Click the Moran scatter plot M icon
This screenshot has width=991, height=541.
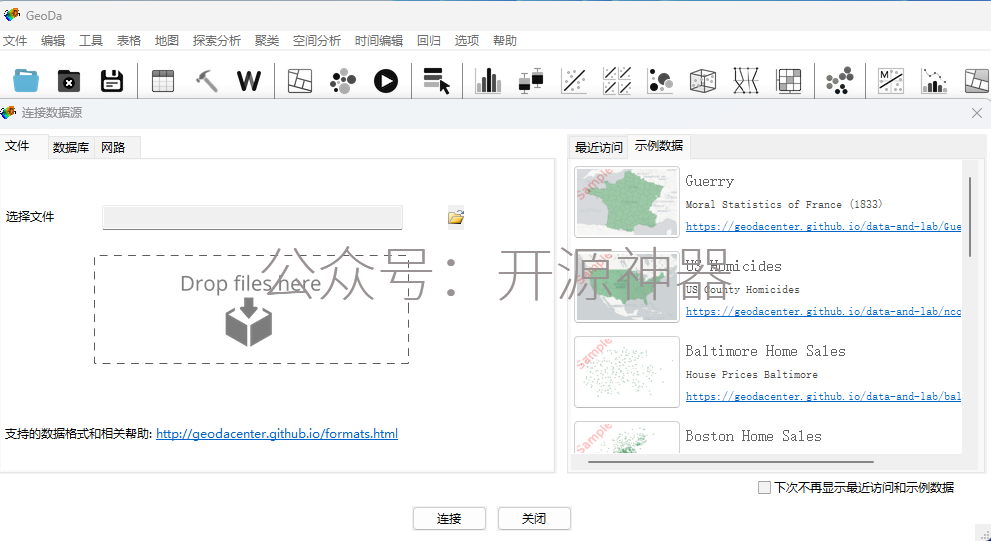891,81
